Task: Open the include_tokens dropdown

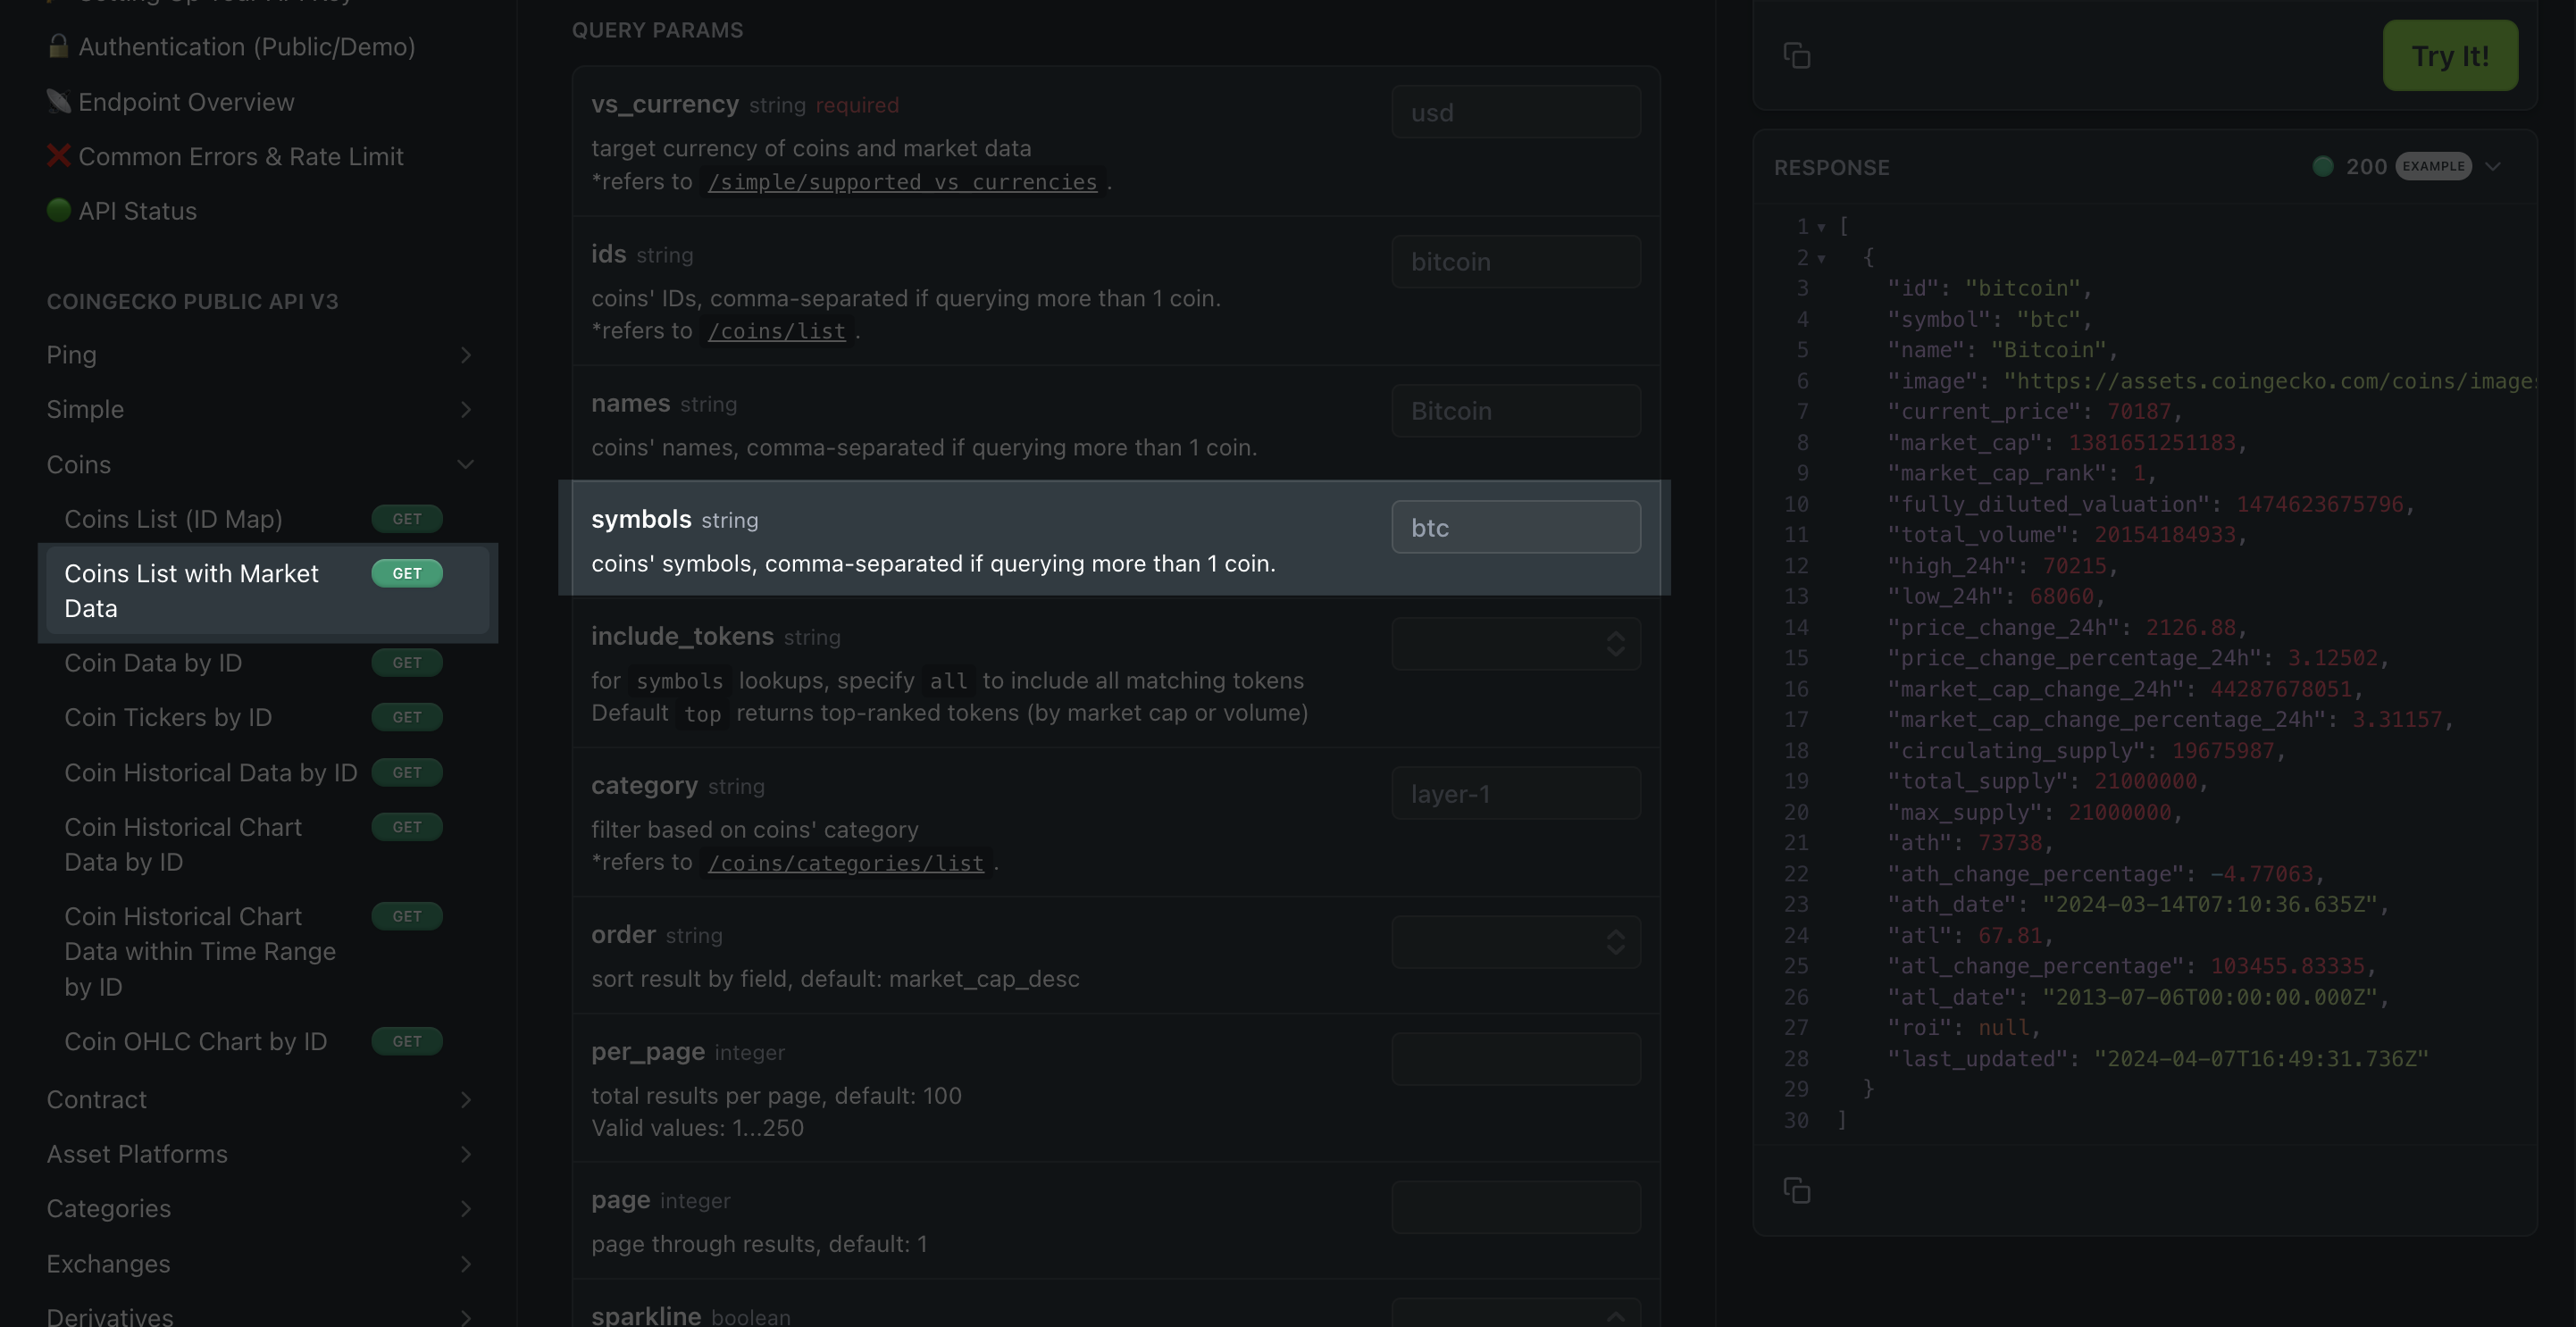Action: [1515, 644]
